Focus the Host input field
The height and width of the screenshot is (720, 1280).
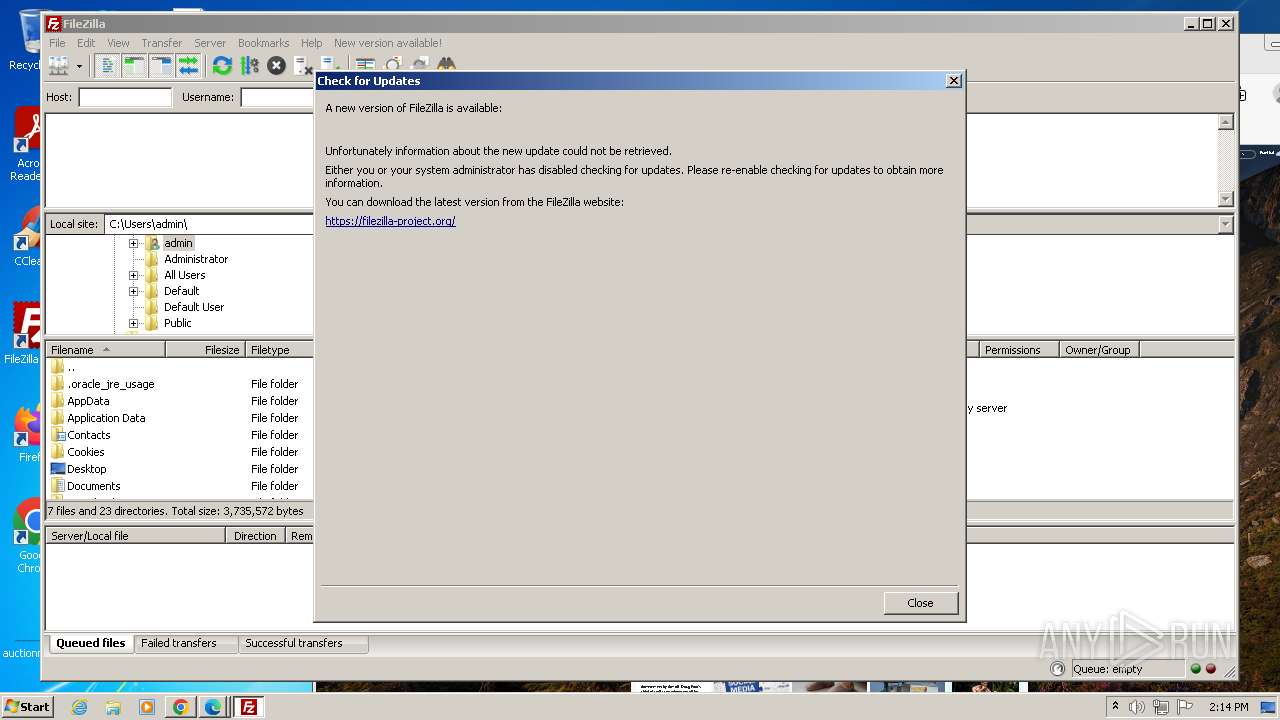point(125,97)
